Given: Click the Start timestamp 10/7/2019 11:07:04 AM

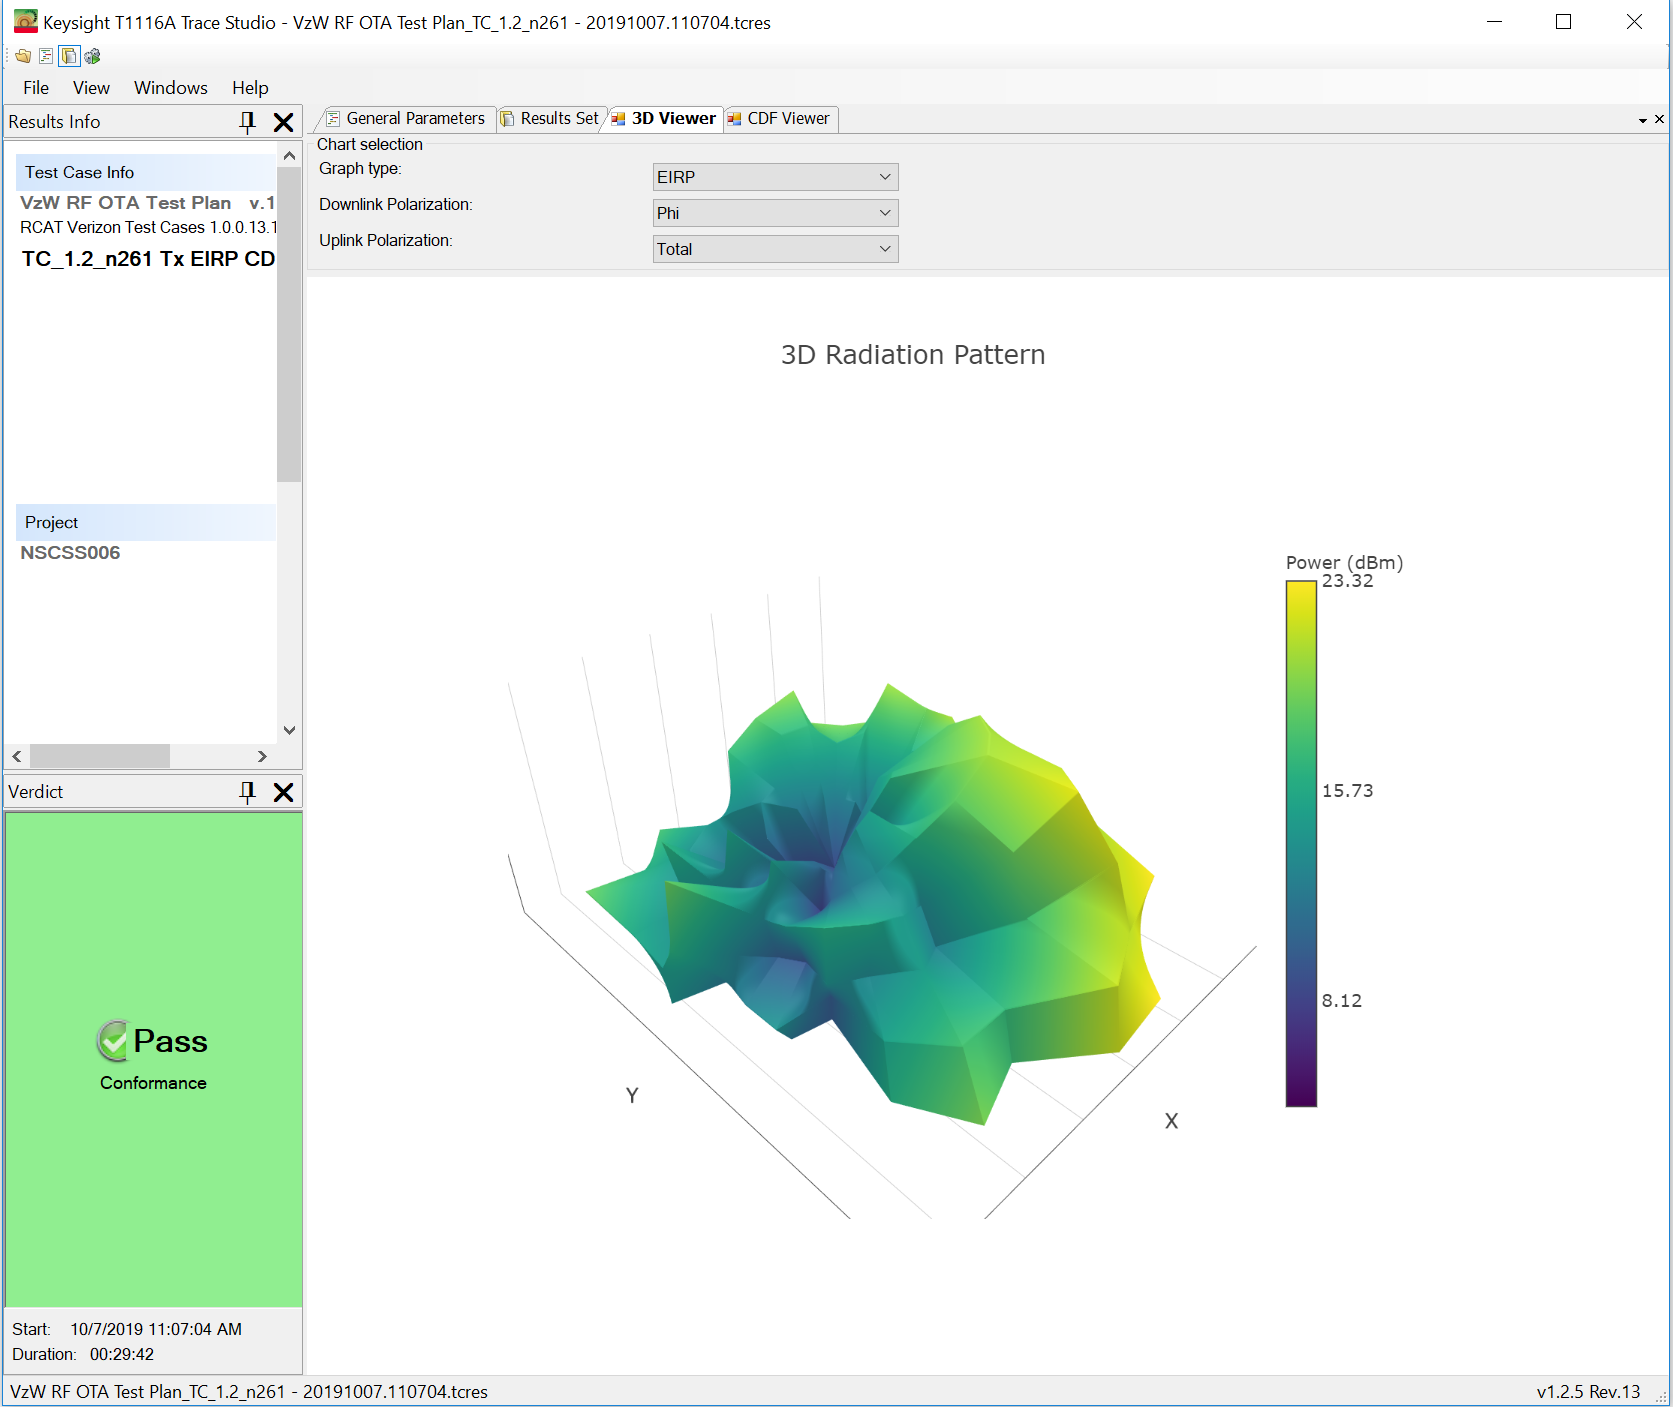Looking at the screenshot, I should (156, 1329).
